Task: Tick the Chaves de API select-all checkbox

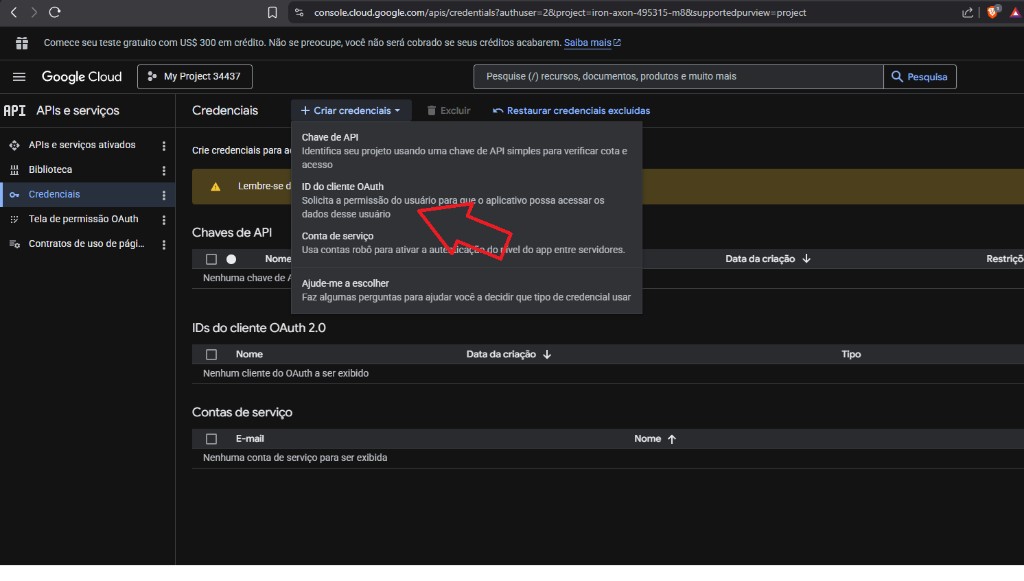Action: pos(211,260)
